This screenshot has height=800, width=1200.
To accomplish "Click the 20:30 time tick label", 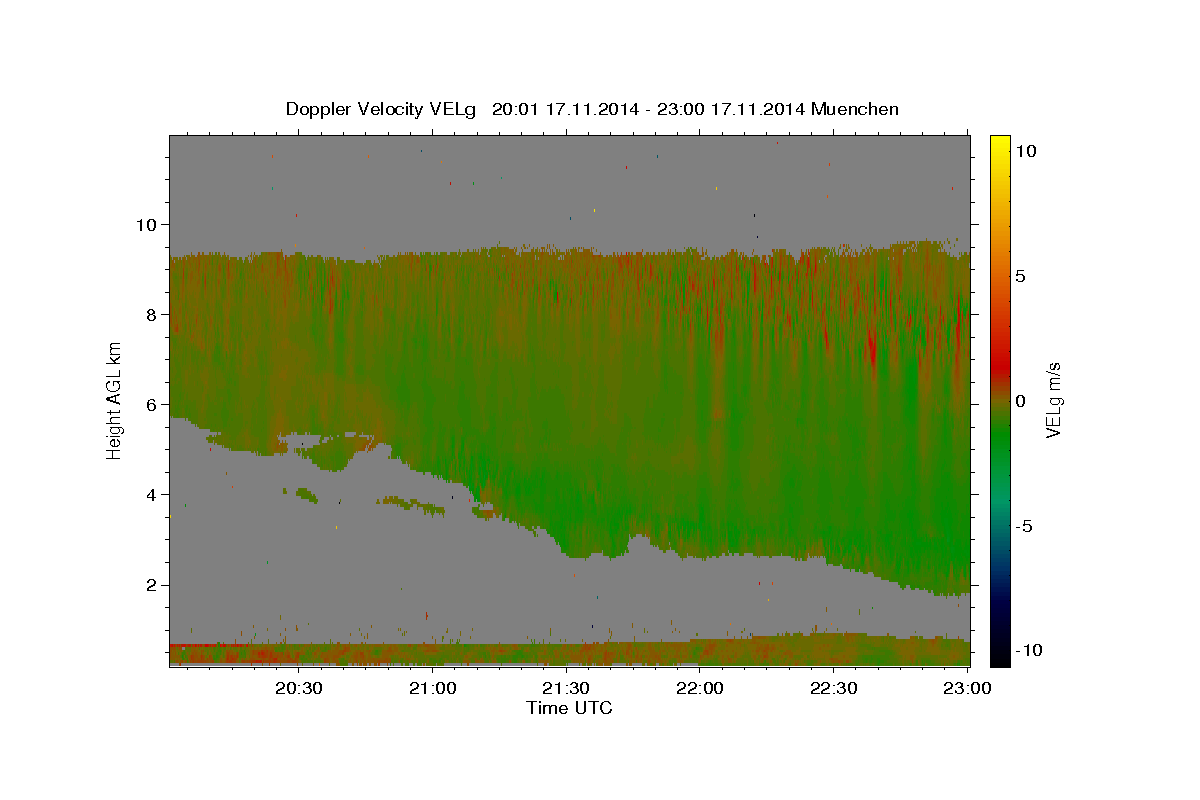I will coord(299,688).
